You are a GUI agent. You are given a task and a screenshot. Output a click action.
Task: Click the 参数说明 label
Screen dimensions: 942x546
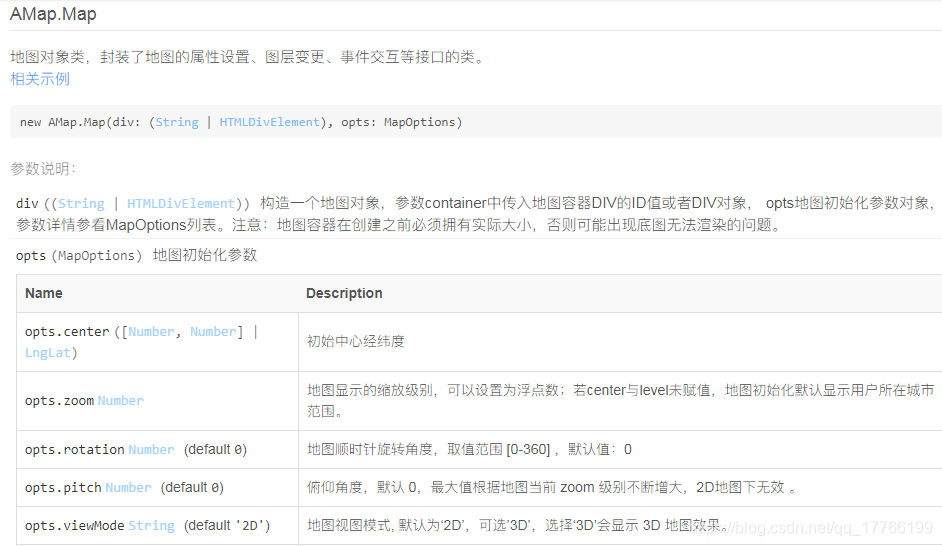click(x=43, y=169)
